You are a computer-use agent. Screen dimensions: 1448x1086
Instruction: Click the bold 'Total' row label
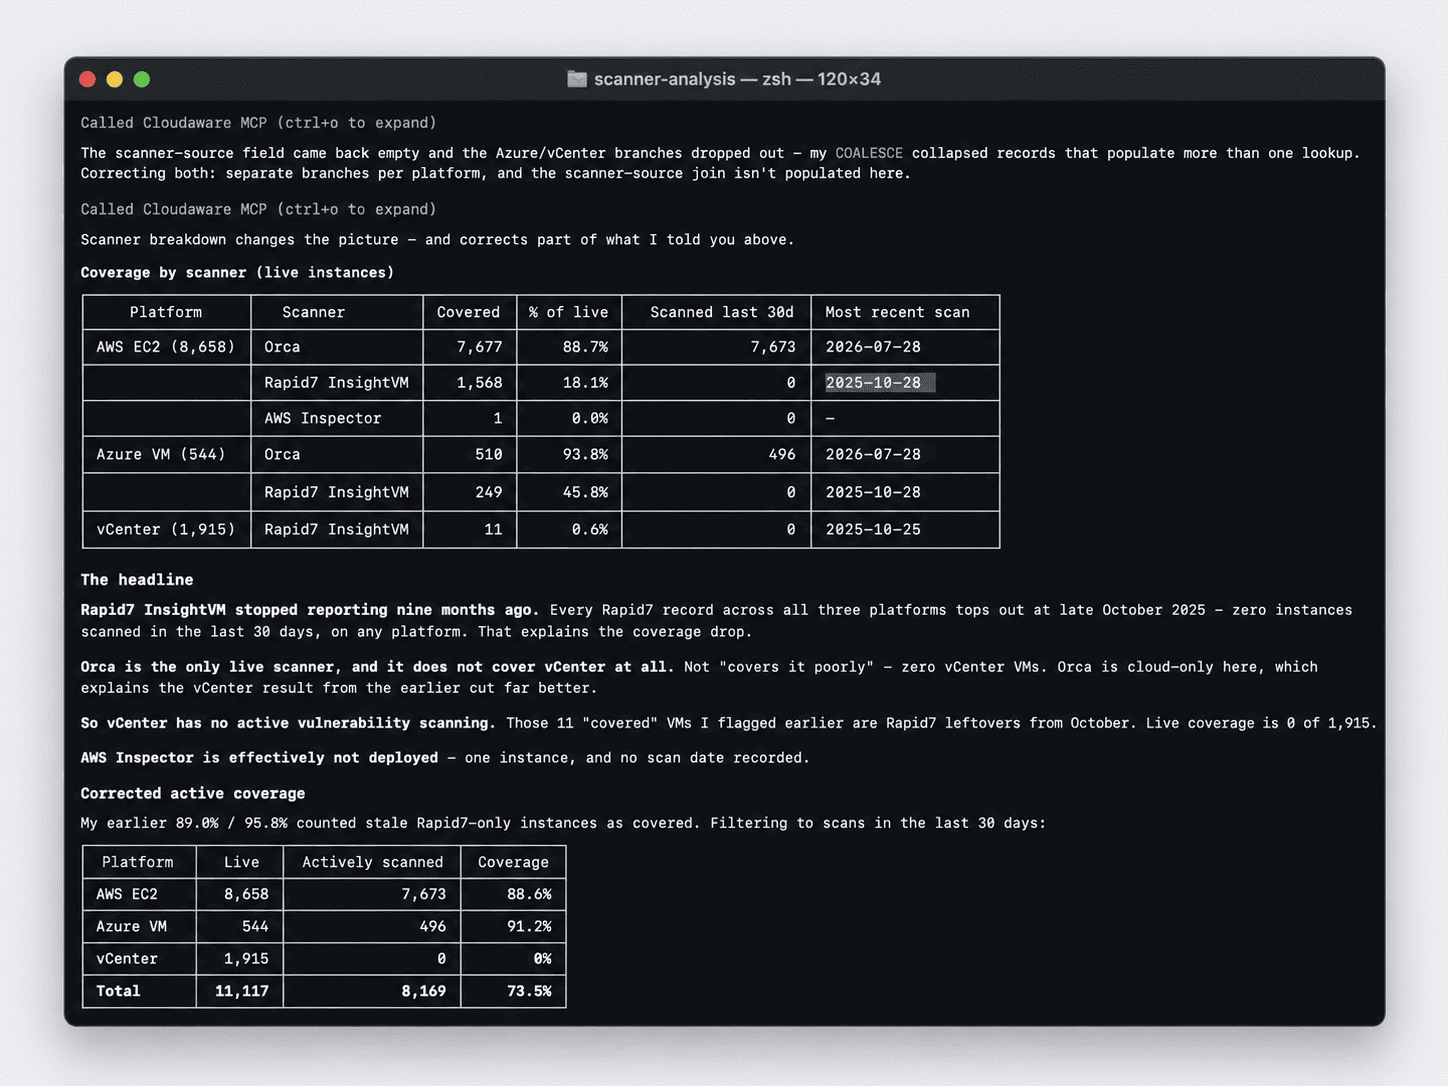coord(118,991)
